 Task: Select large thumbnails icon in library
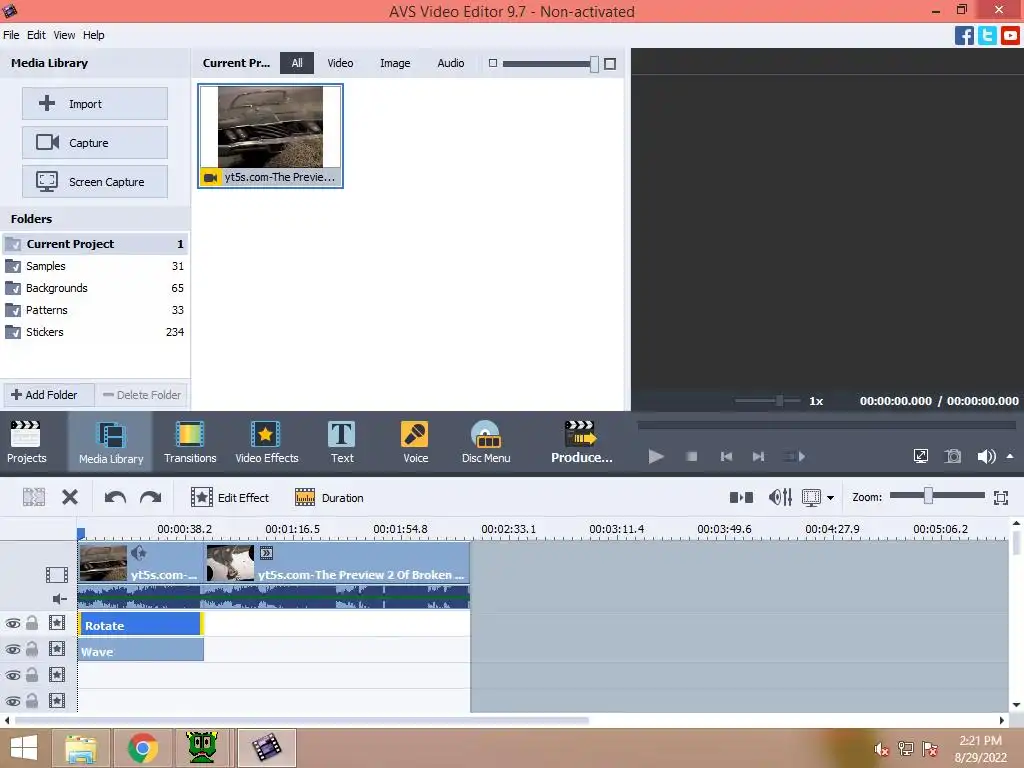[x=610, y=63]
